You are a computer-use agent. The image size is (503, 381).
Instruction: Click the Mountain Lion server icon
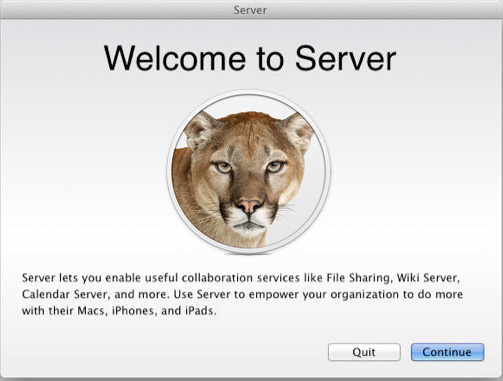pos(249,173)
